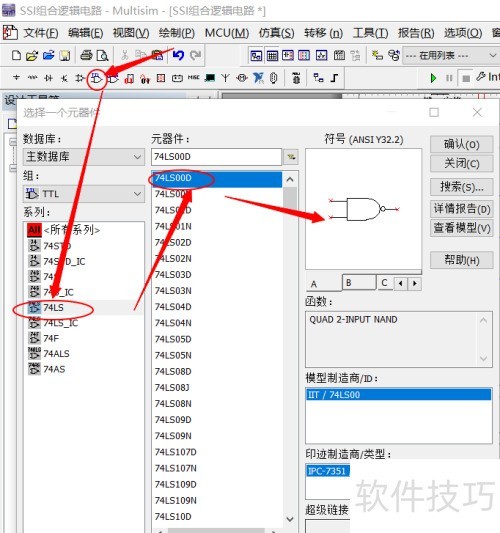The height and width of the screenshot is (533, 500).
Task: Open the 绘制(P) menu
Action: coord(177,33)
